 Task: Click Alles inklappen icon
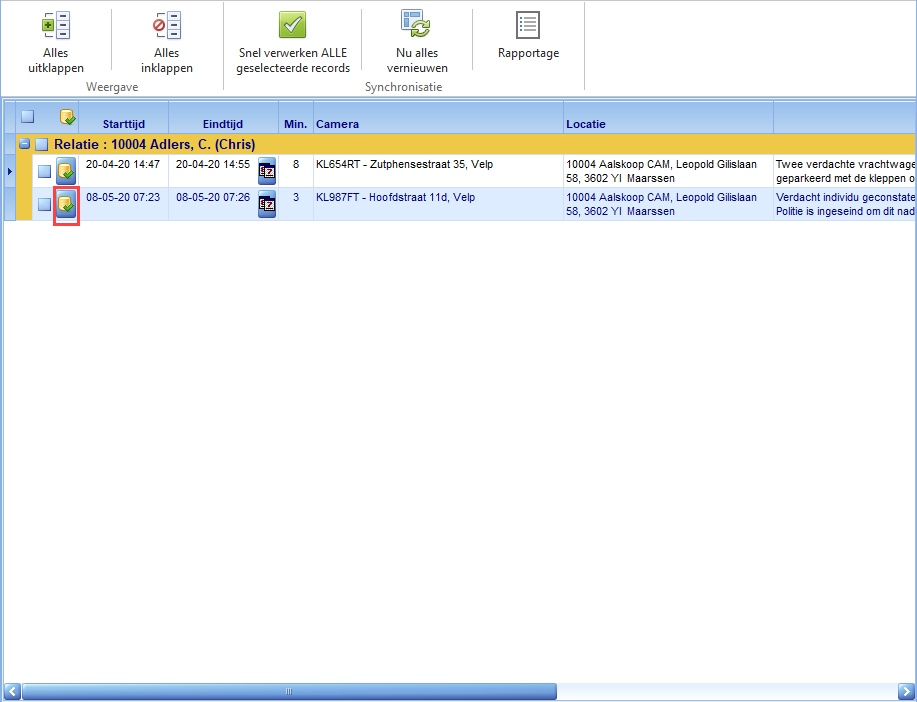(167, 25)
